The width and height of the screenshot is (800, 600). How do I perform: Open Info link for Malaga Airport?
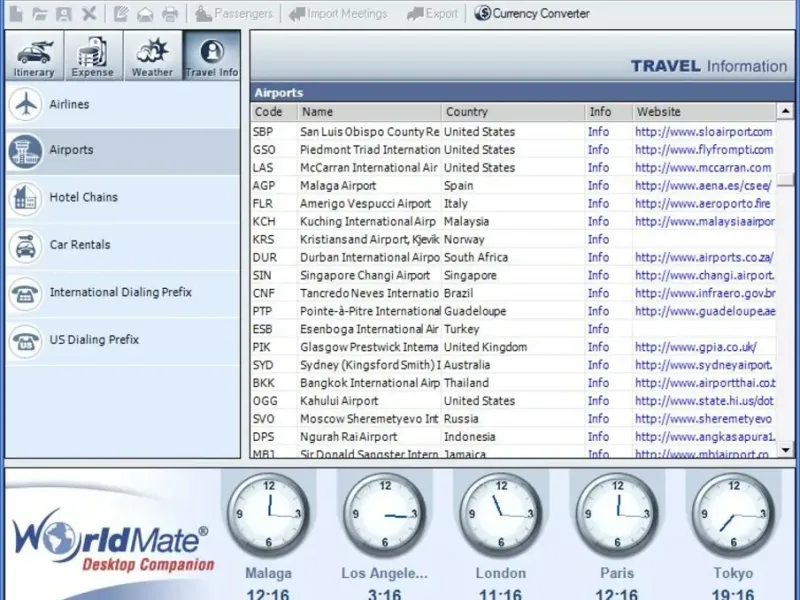598,186
